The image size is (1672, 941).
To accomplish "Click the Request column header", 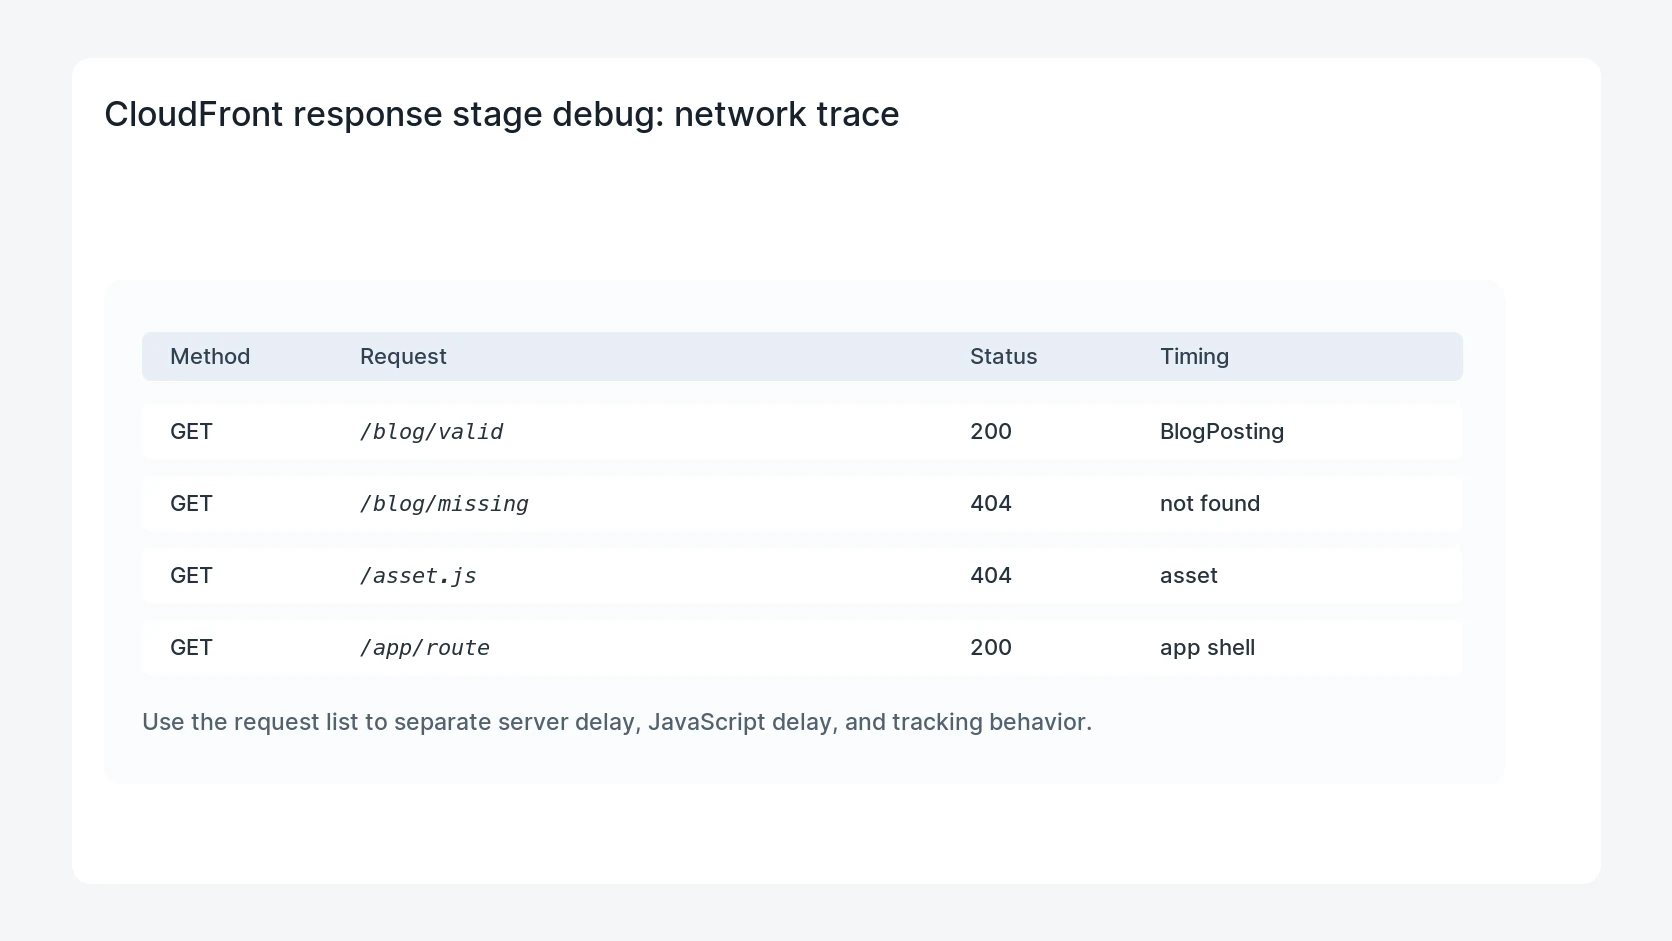I will coord(403,356).
